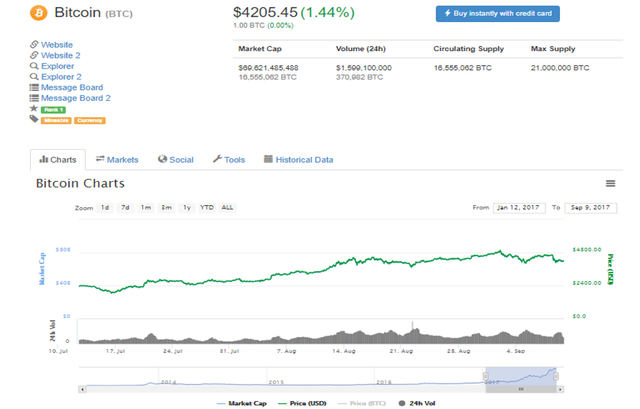640x409 pixels.
Task: Switch to the Markets tab
Action: point(117,160)
